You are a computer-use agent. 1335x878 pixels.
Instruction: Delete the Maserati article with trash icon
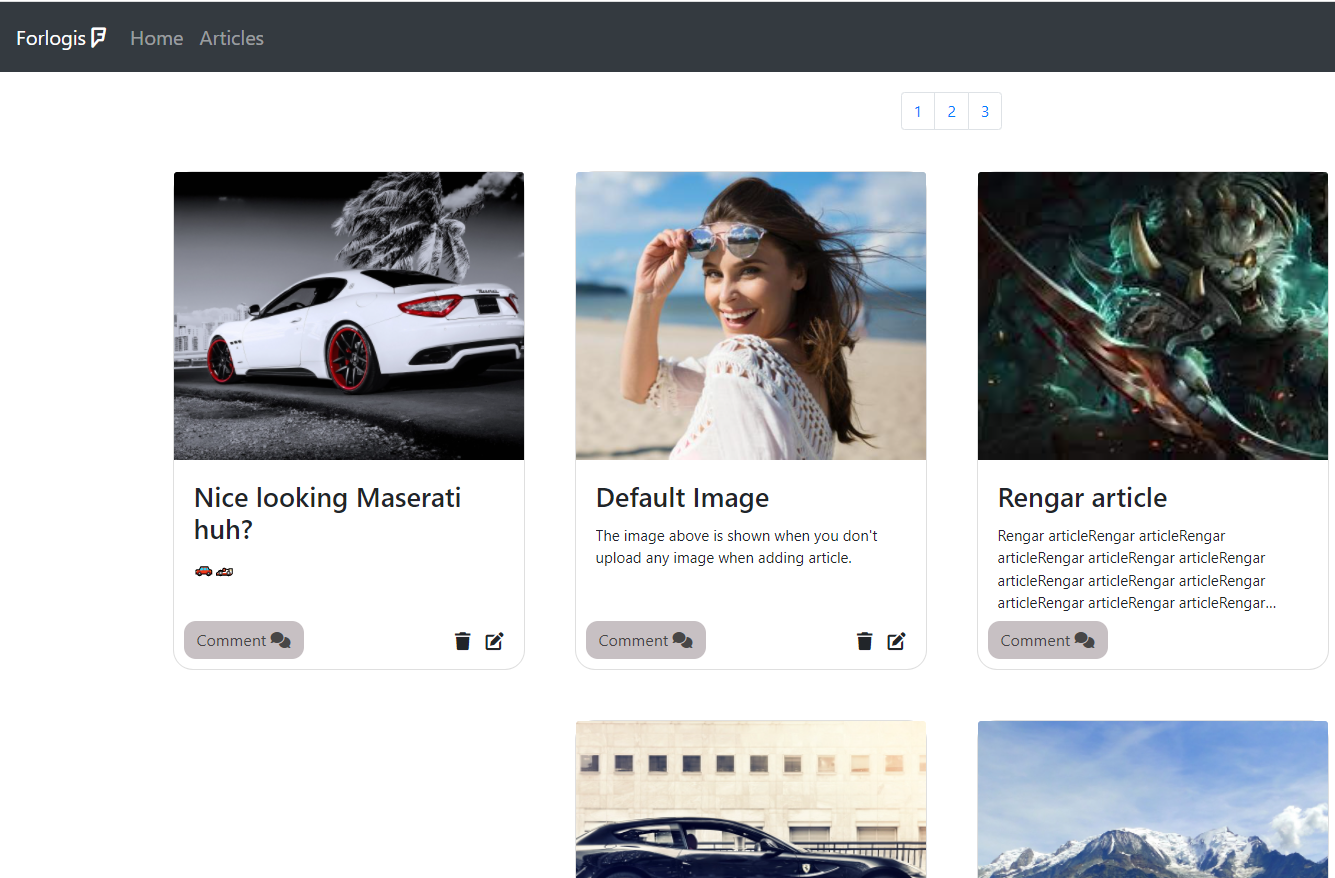click(x=462, y=641)
